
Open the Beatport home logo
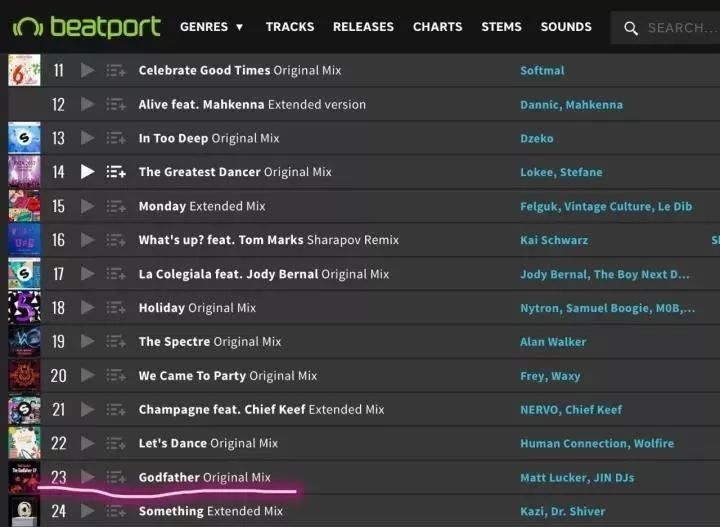(x=87, y=27)
